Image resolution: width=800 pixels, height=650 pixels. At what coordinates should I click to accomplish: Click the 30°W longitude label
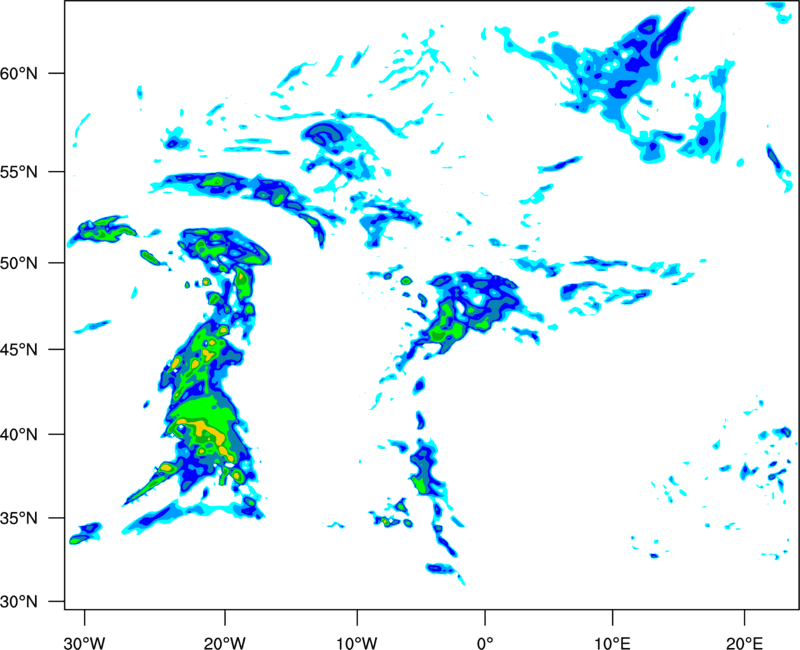pos(84,643)
